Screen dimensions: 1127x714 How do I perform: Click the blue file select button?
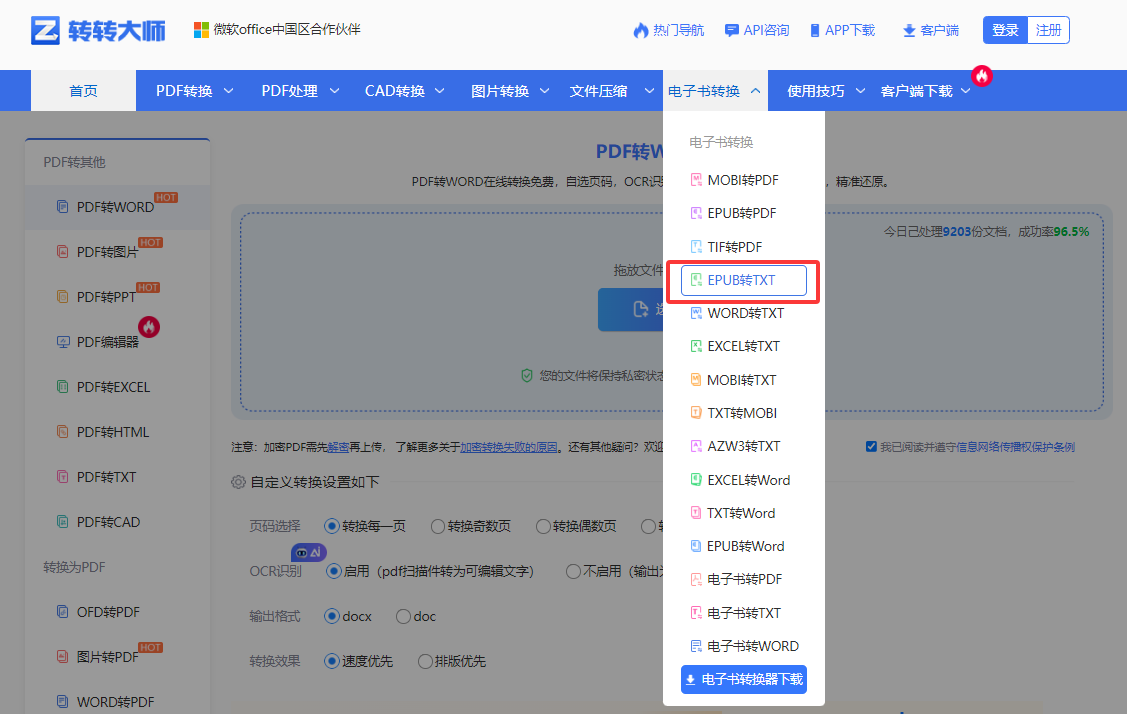tap(630, 309)
